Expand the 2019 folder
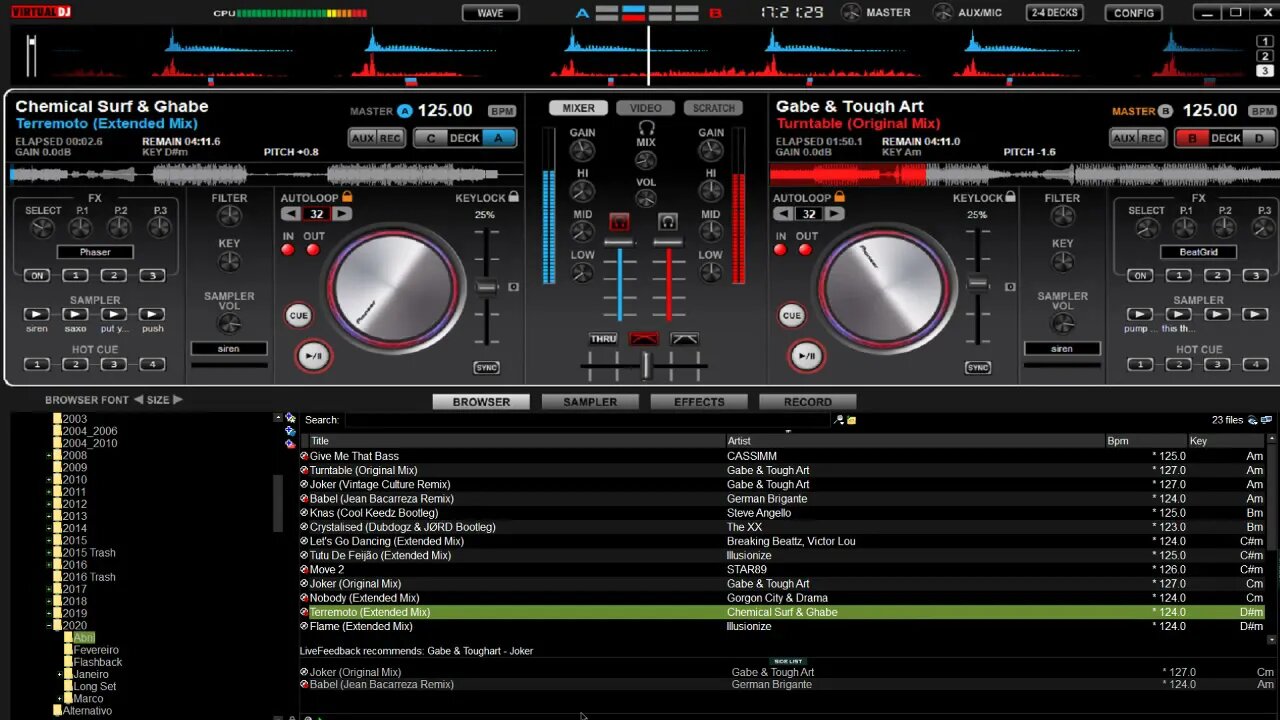This screenshot has width=1280, height=720. pyautogui.click(x=49, y=614)
